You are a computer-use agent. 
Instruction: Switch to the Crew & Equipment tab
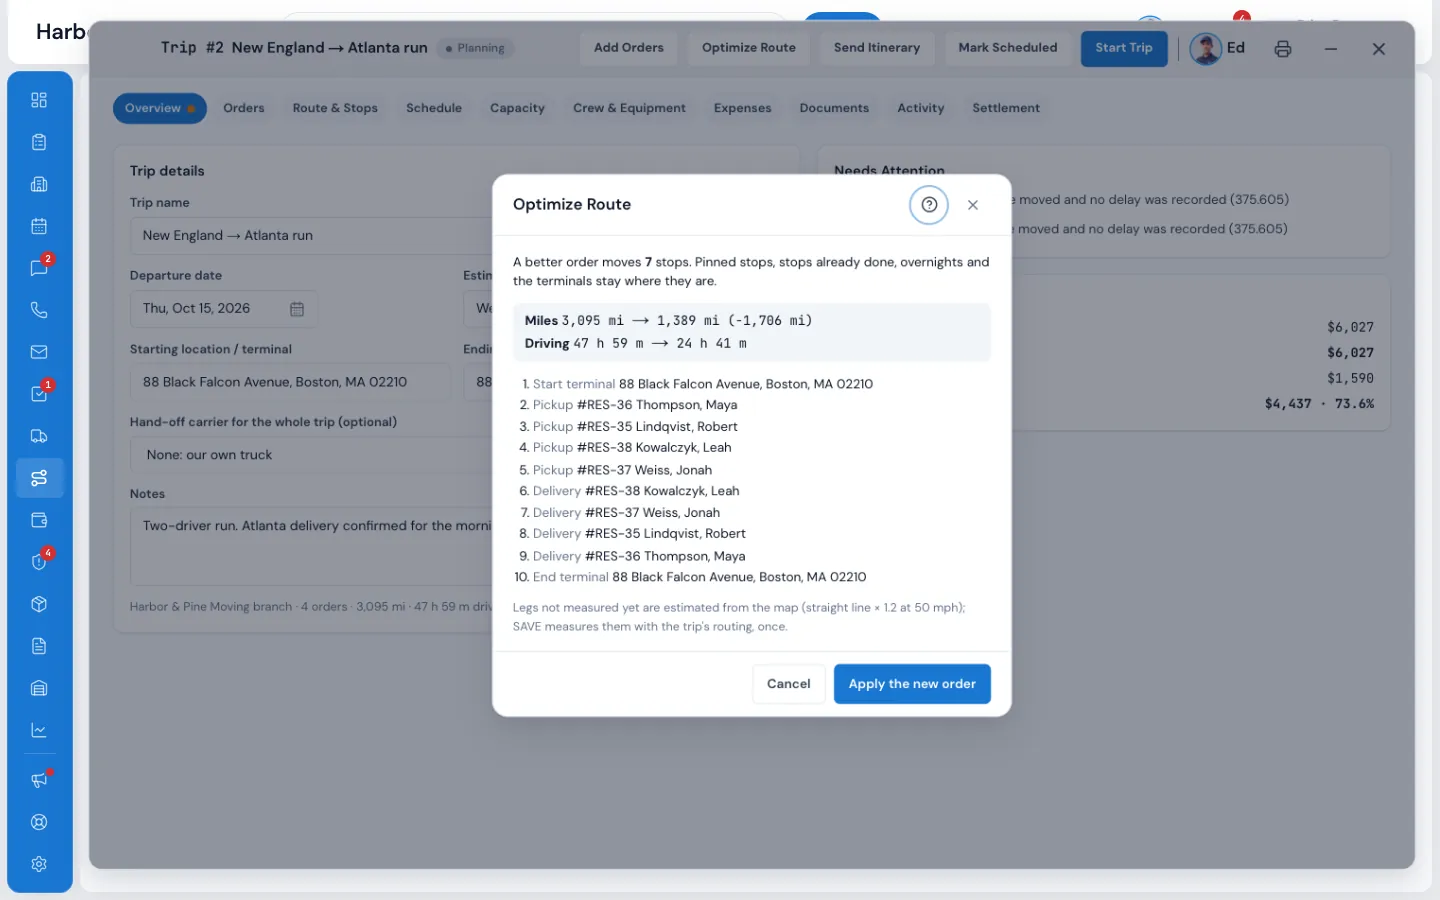pyautogui.click(x=629, y=108)
